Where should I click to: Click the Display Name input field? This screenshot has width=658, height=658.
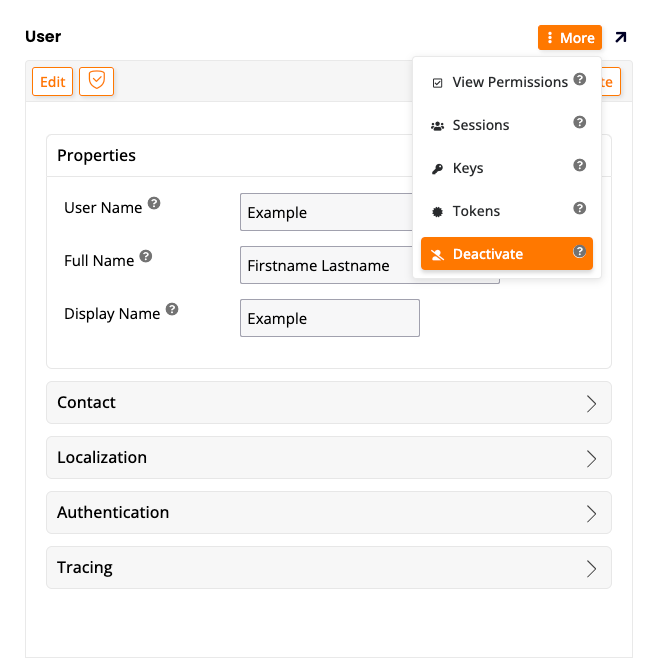[330, 319]
